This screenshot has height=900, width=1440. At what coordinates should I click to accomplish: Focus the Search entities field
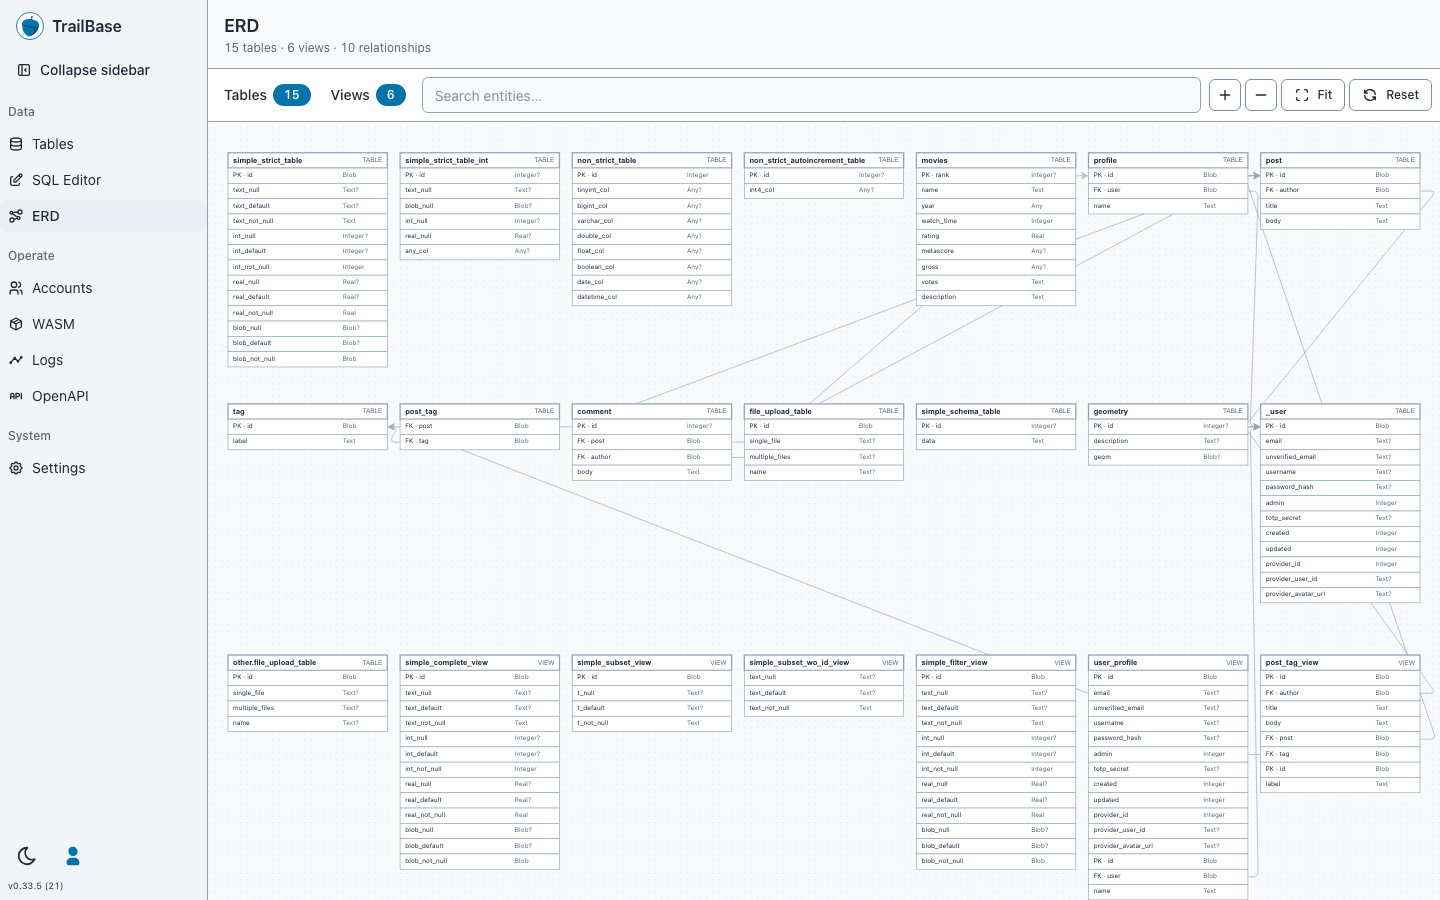click(811, 95)
